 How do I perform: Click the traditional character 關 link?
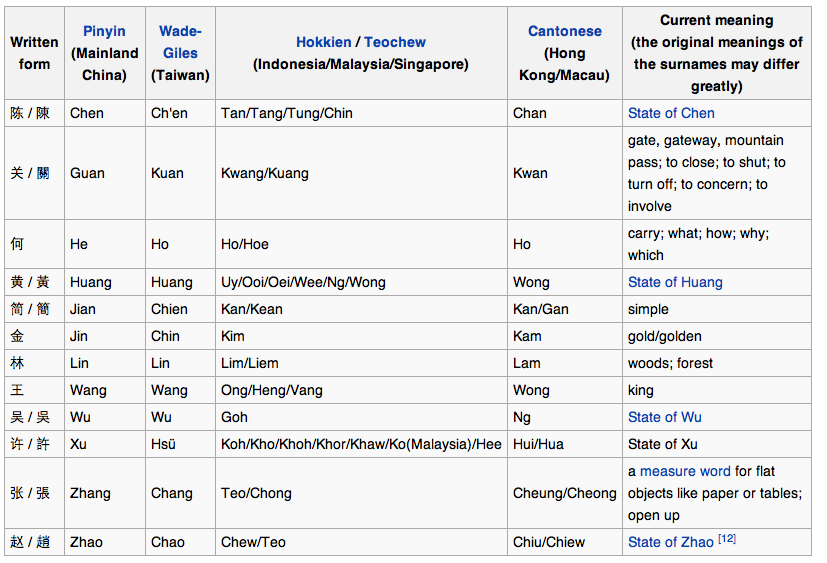click(x=43, y=173)
